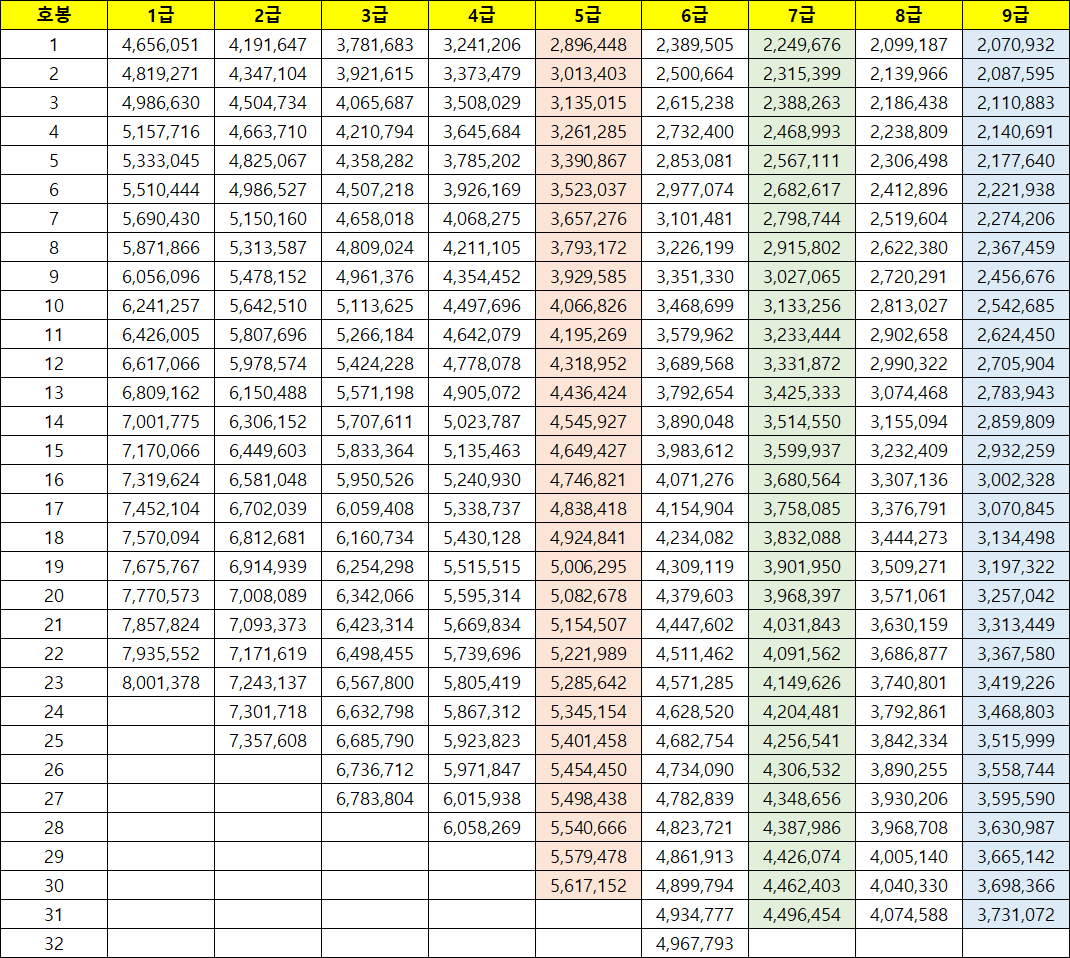Select the 8급 column header
Image resolution: width=1070 pixels, height=958 pixels.
coord(909,15)
